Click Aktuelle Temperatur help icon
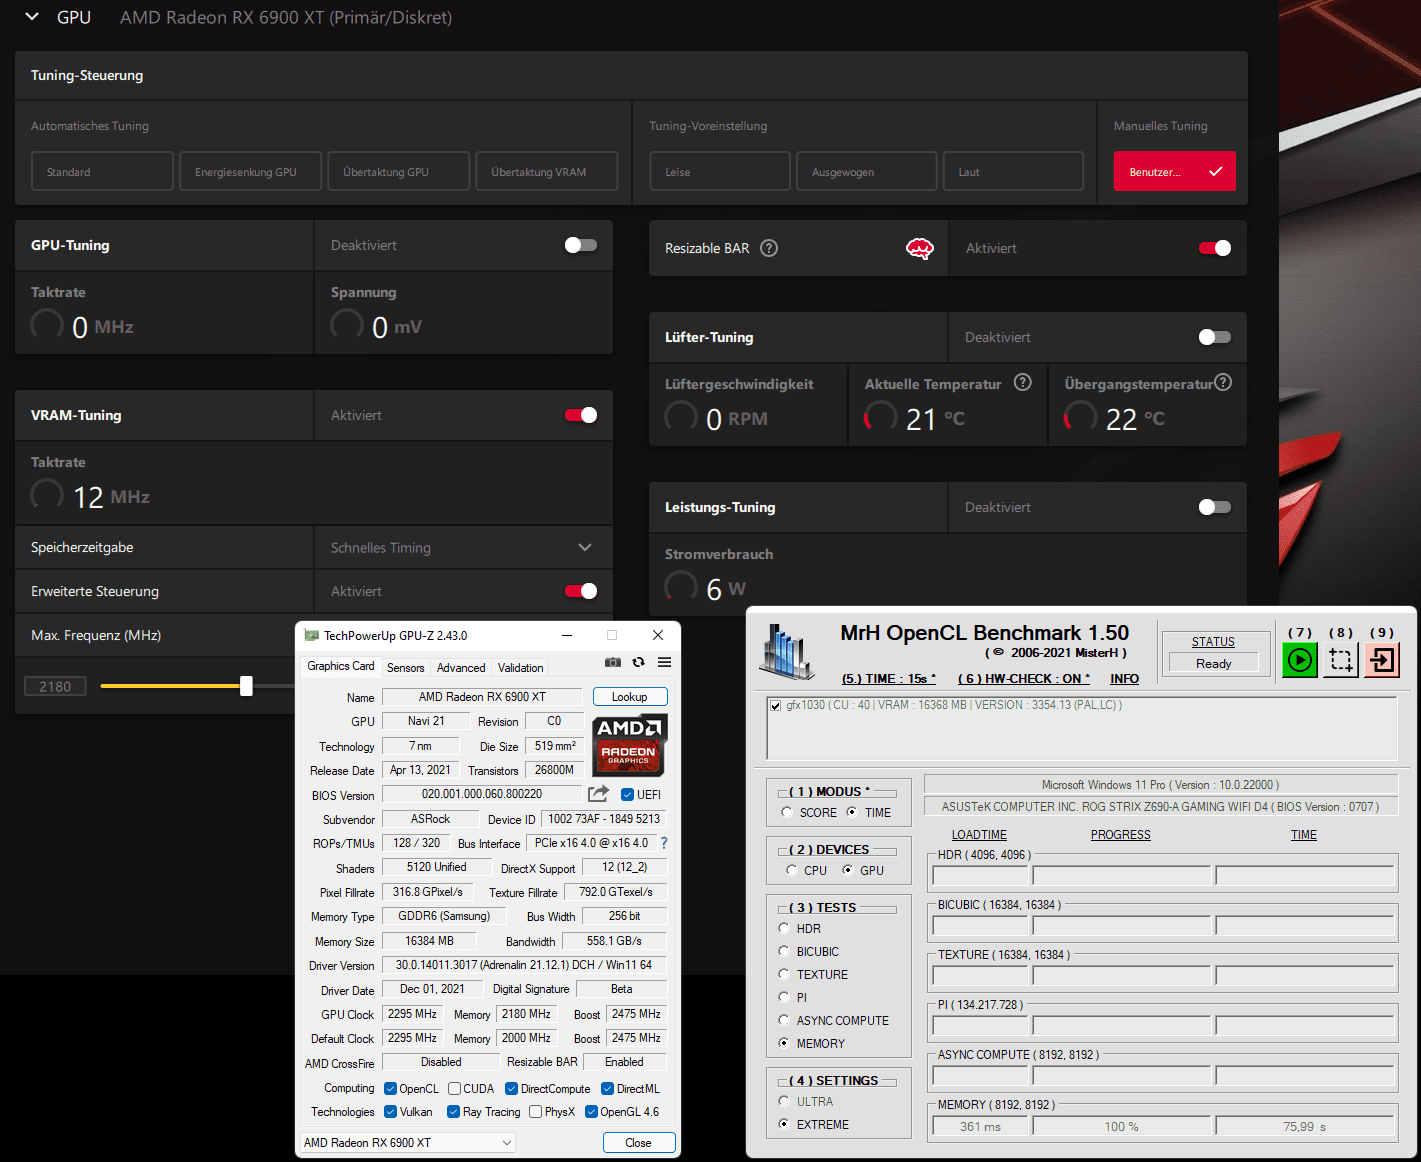 pos(1022,382)
